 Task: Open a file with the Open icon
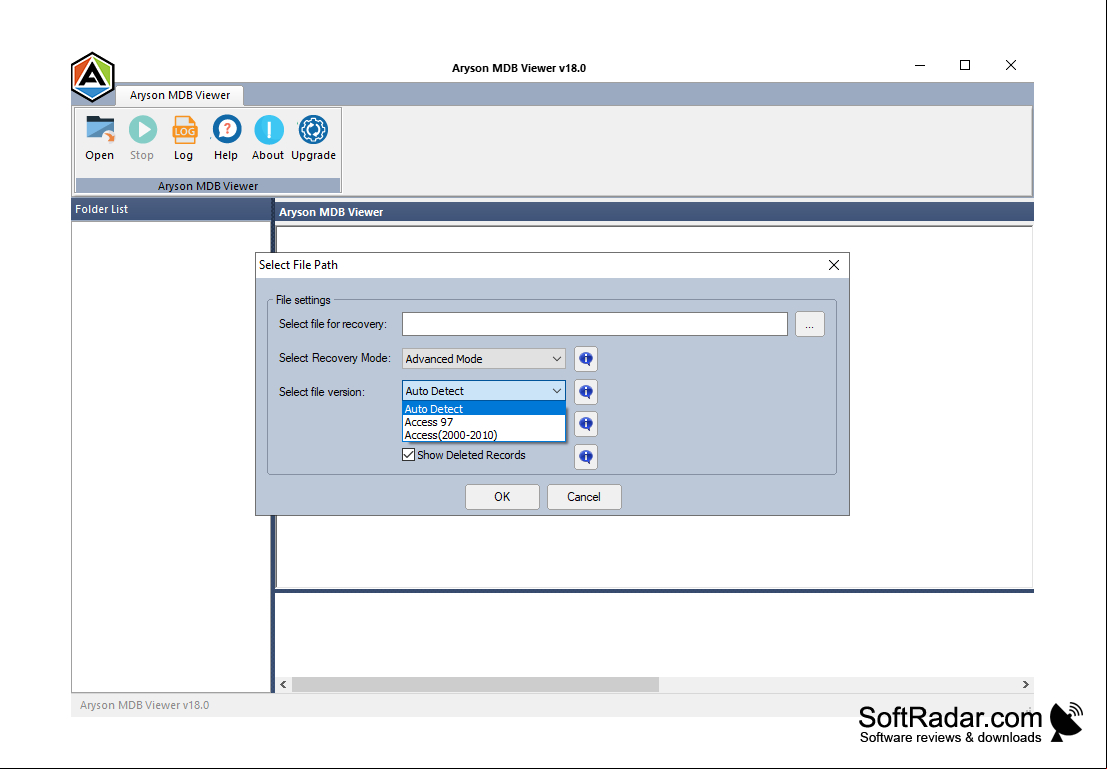tap(100, 138)
